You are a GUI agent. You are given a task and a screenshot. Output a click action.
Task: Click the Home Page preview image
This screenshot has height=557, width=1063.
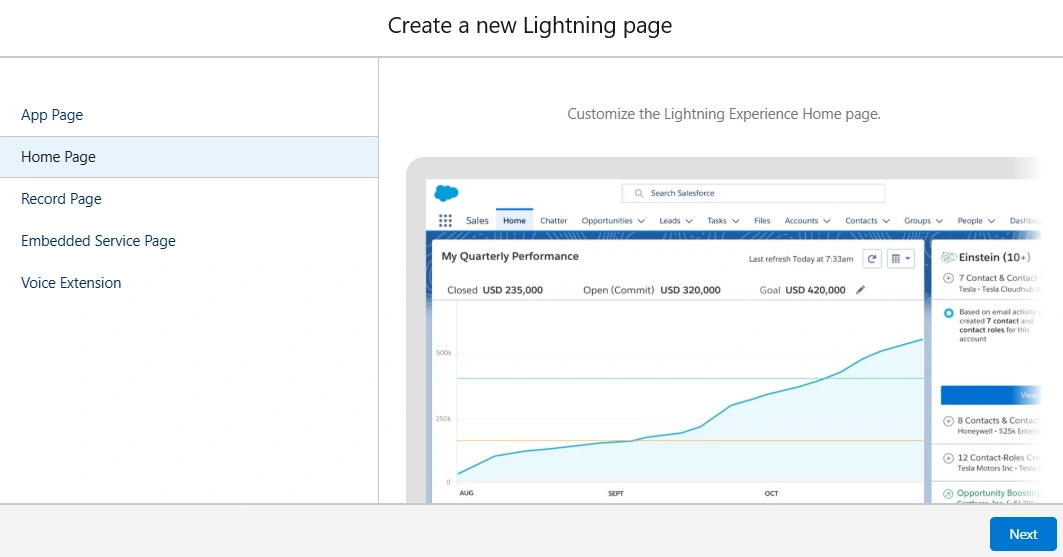coord(723,330)
